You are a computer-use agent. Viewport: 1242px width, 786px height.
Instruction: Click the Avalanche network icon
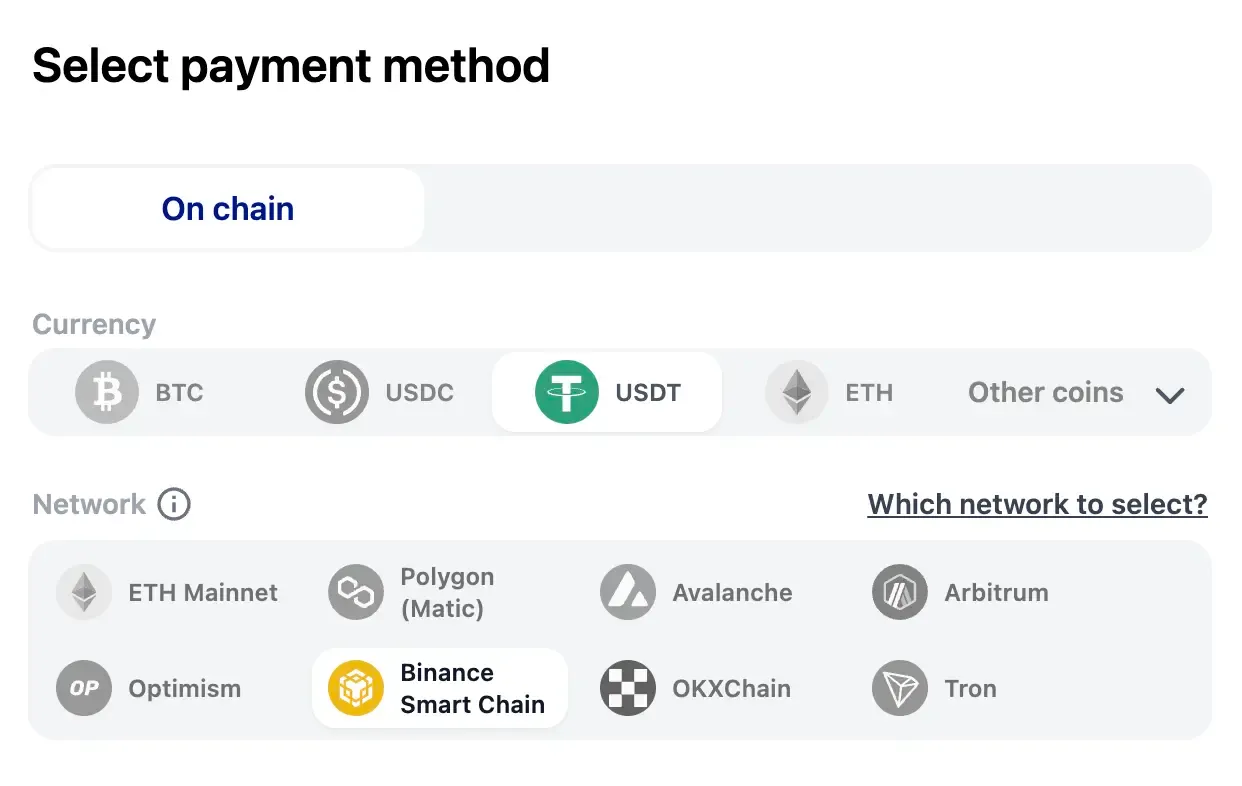tap(628, 592)
